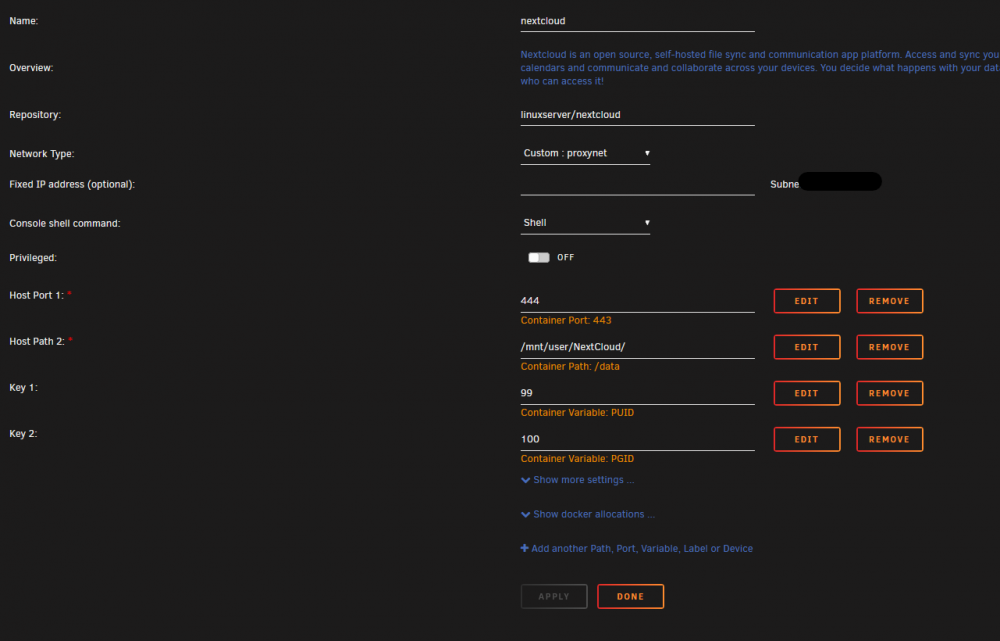
Task: Expand Show more settings
Action: pos(578,480)
